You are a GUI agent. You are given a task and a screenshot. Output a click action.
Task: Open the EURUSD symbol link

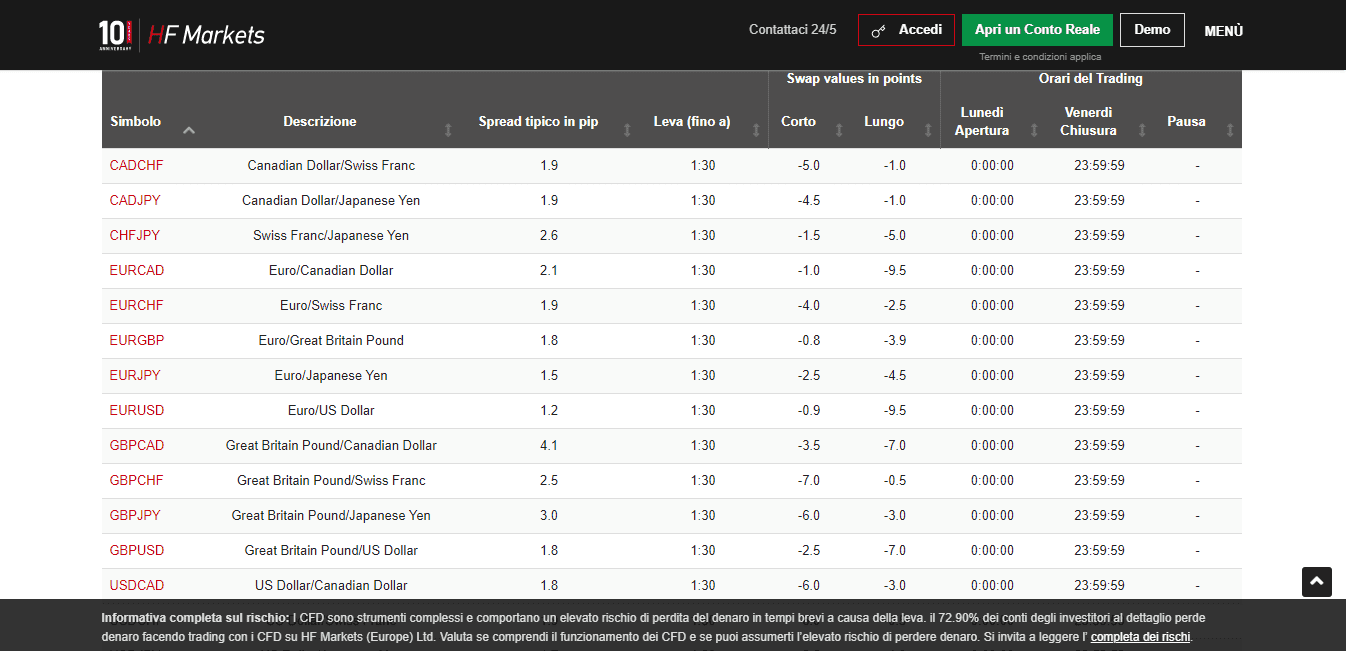tap(136, 410)
